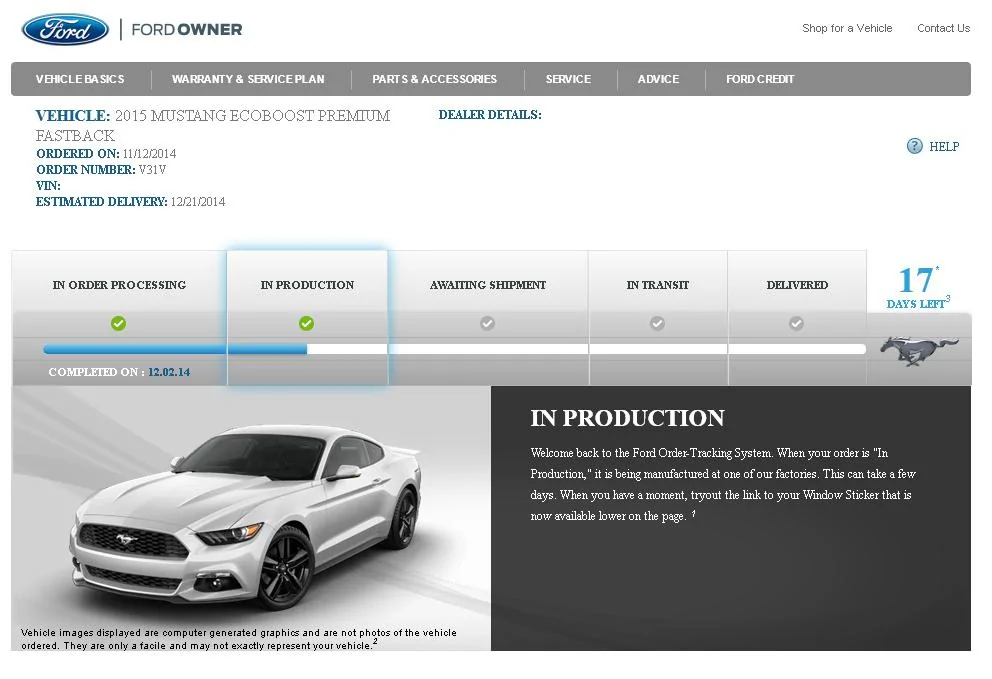Open the Advice menu

[659, 79]
